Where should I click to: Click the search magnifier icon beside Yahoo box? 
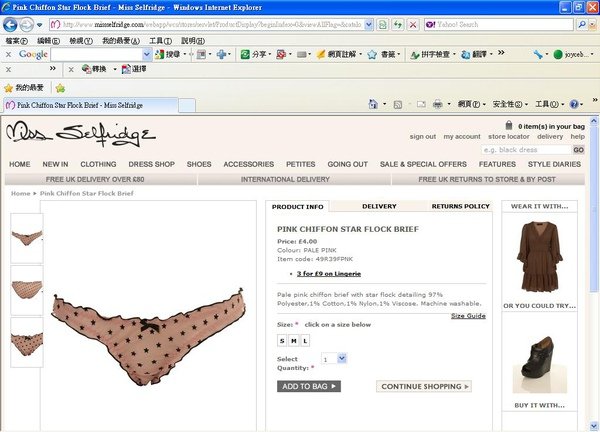coord(582,24)
